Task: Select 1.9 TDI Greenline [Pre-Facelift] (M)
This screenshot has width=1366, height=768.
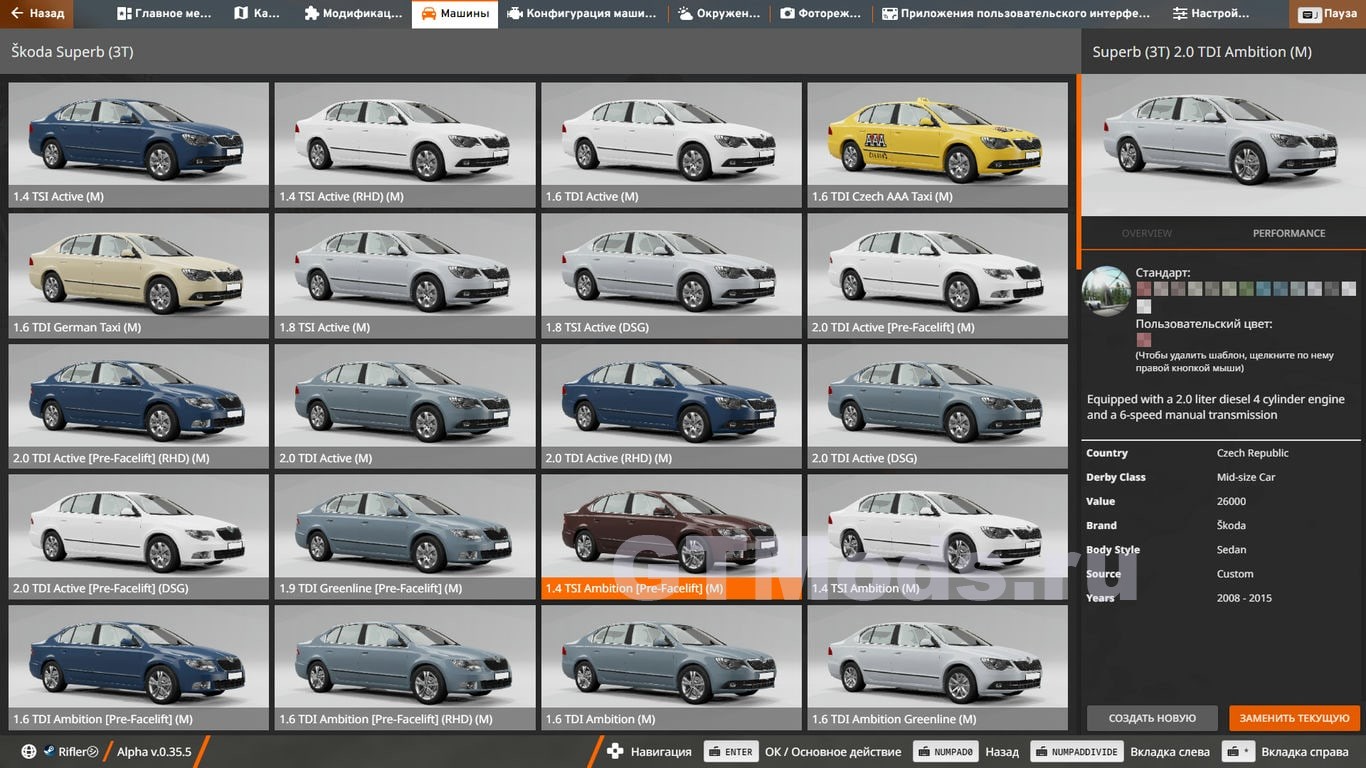Action: (405, 537)
